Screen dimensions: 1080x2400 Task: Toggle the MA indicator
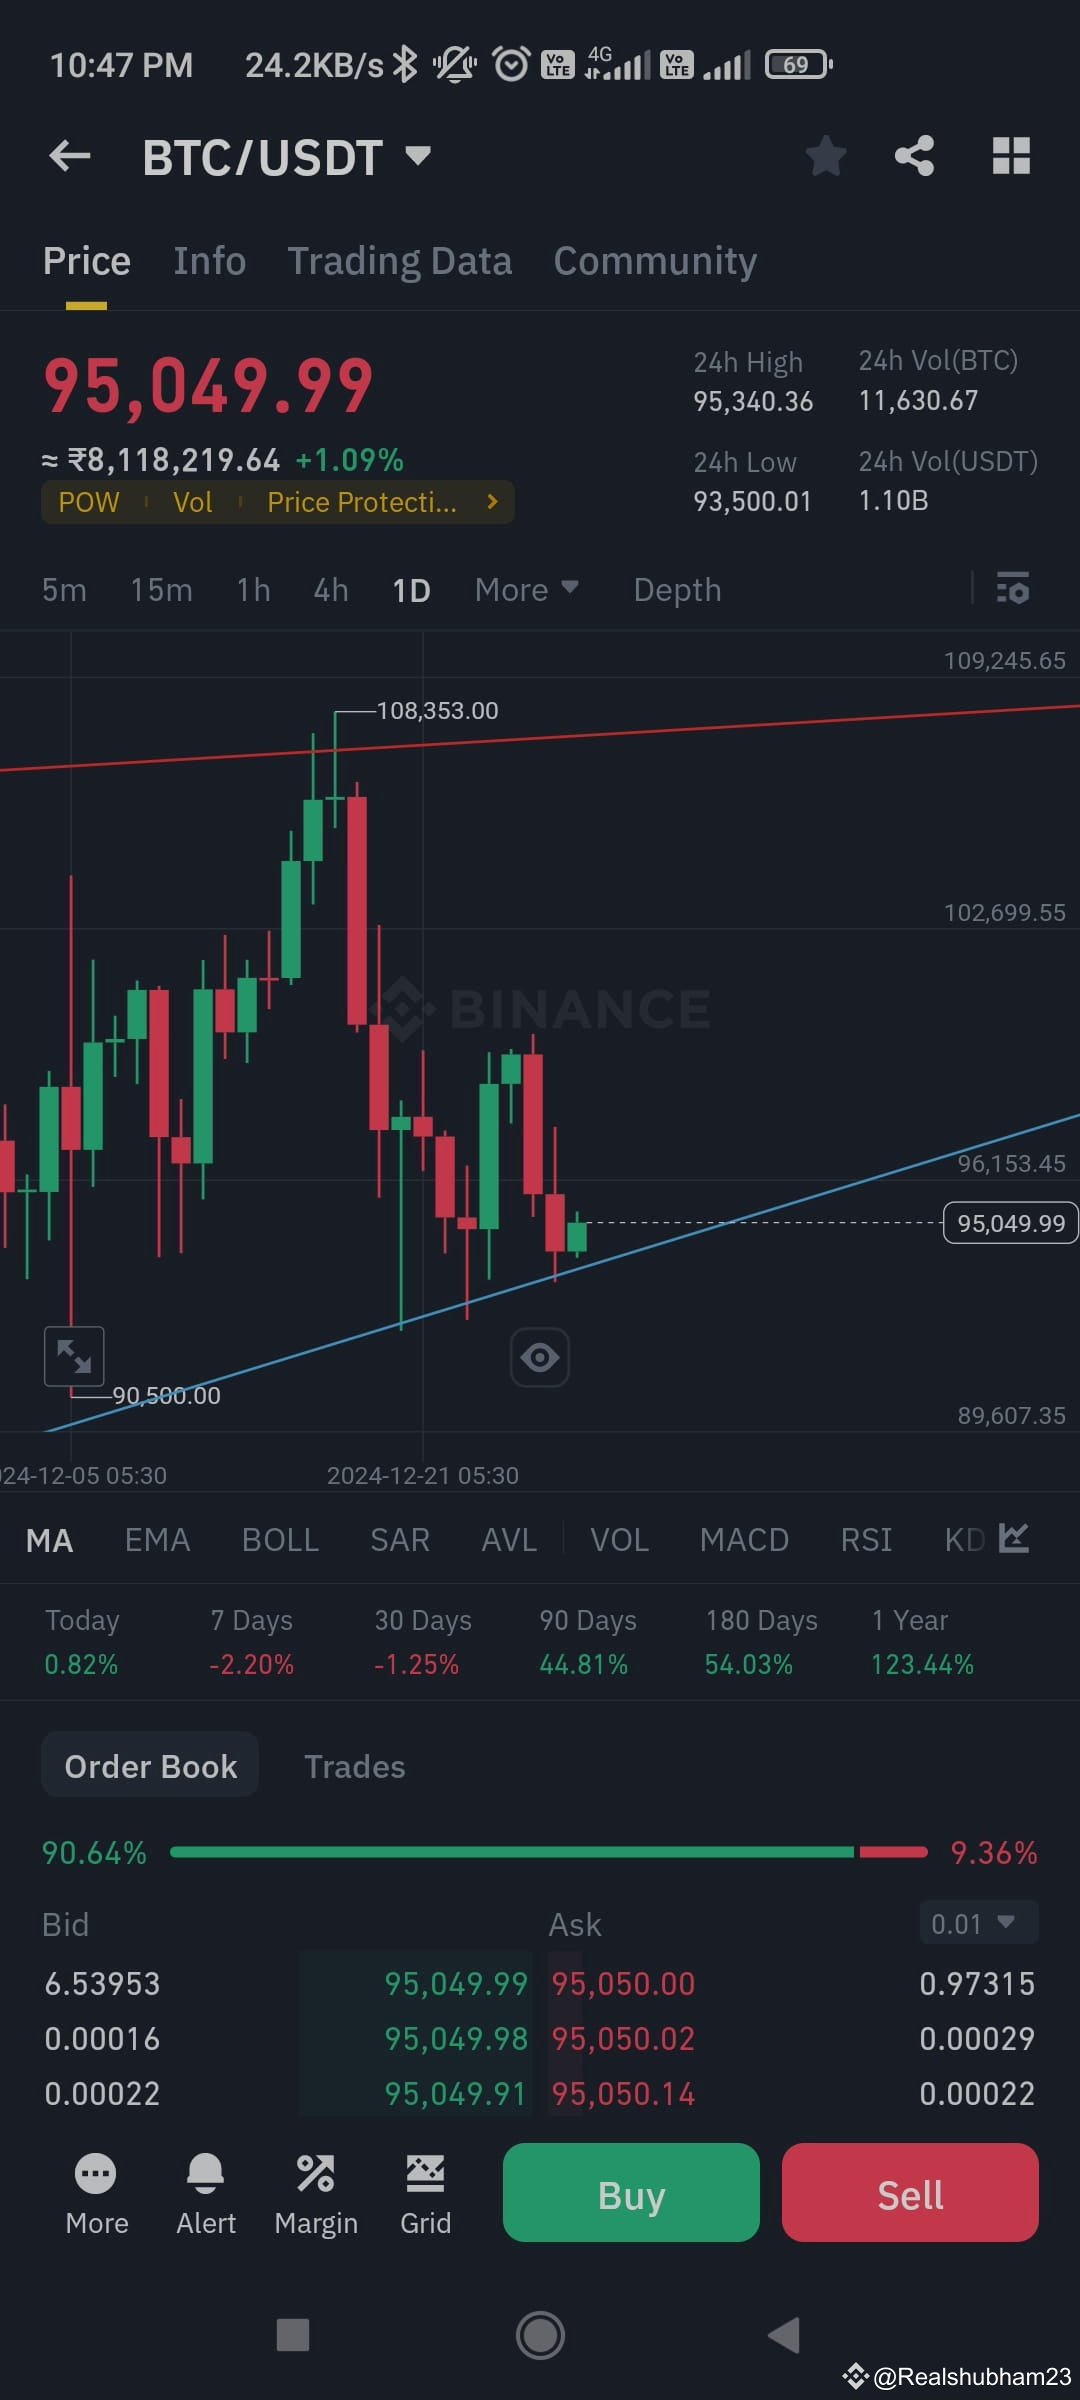tap(49, 1540)
